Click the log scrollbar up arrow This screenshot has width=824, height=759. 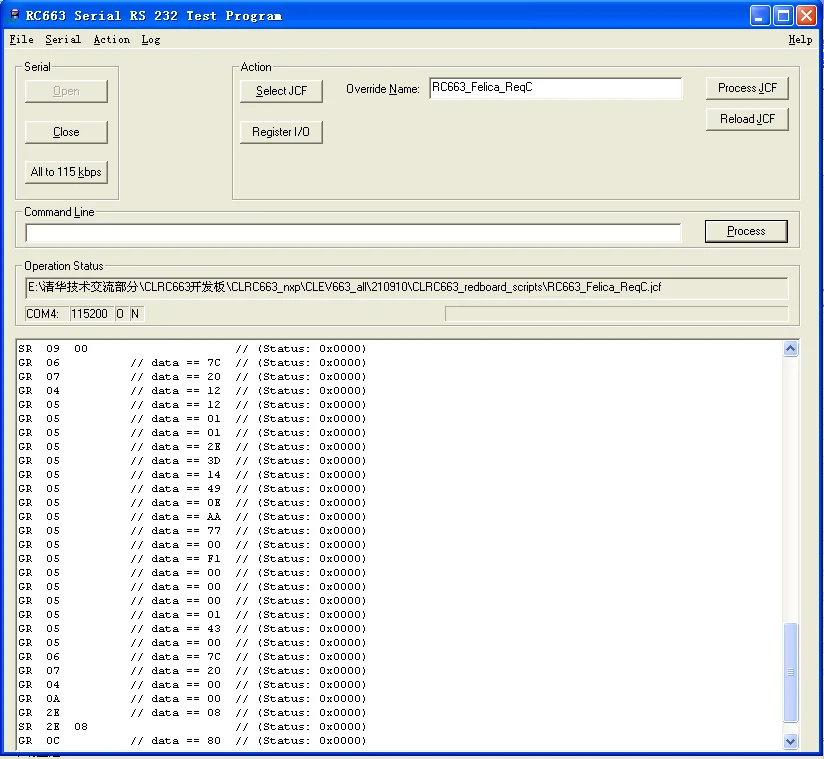[790, 349]
